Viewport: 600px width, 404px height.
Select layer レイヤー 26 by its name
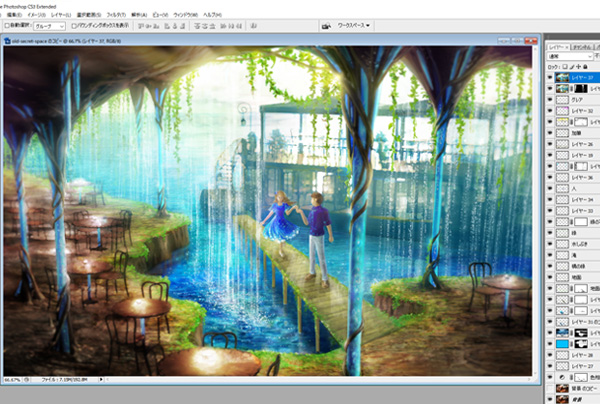point(582,144)
